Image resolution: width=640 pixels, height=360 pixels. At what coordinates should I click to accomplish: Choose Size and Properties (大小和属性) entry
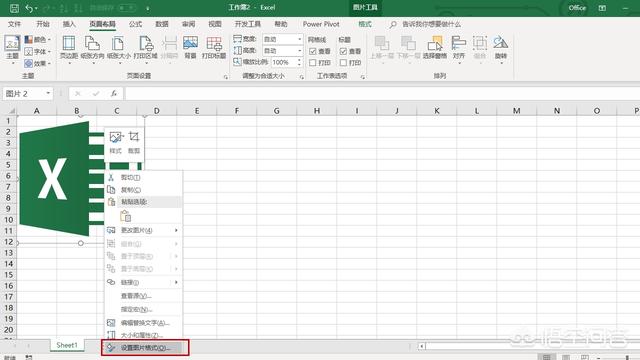pyautogui.click(x=143, y=335)
